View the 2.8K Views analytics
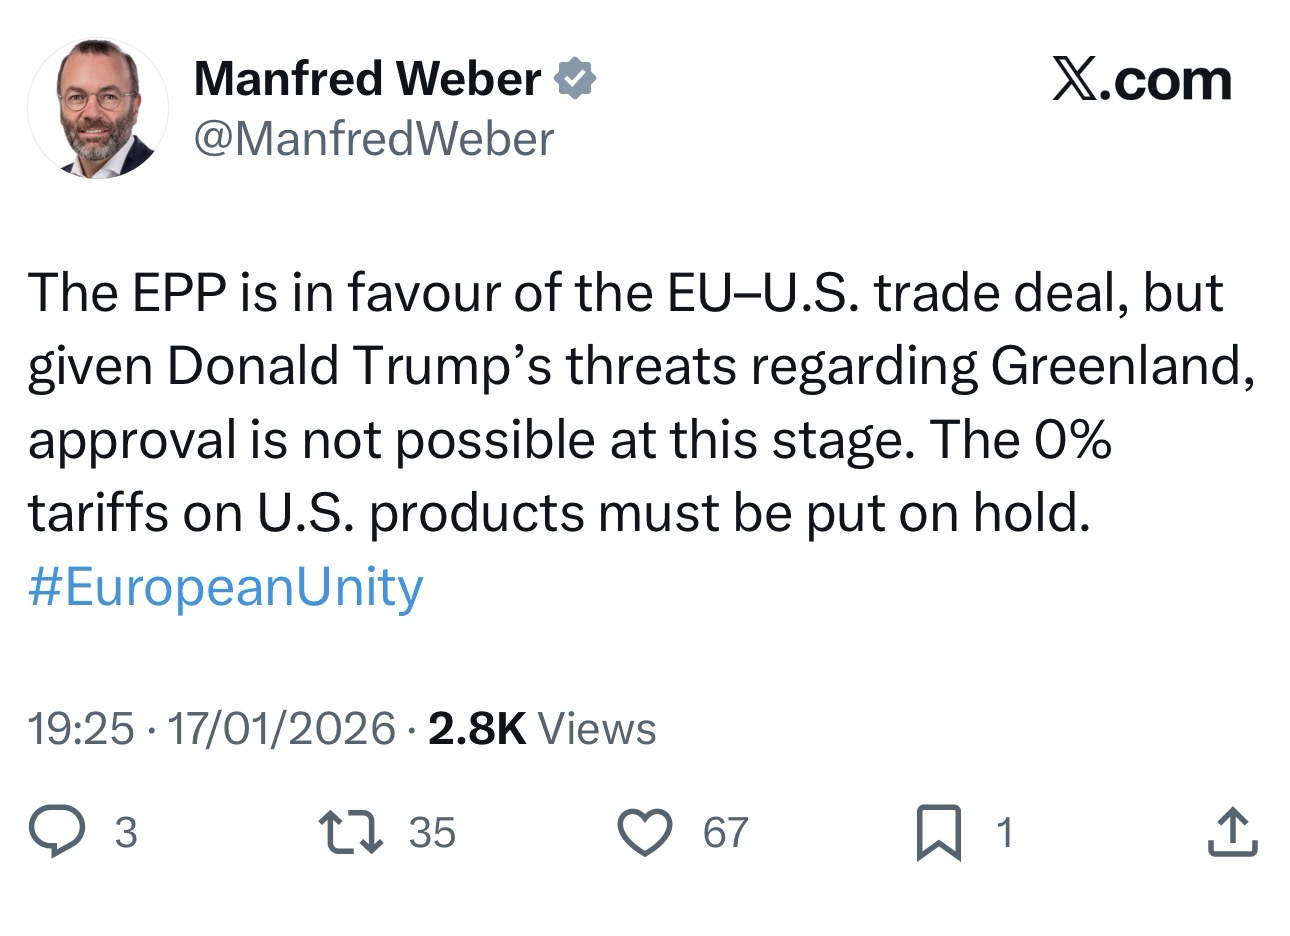 [542, 728]
